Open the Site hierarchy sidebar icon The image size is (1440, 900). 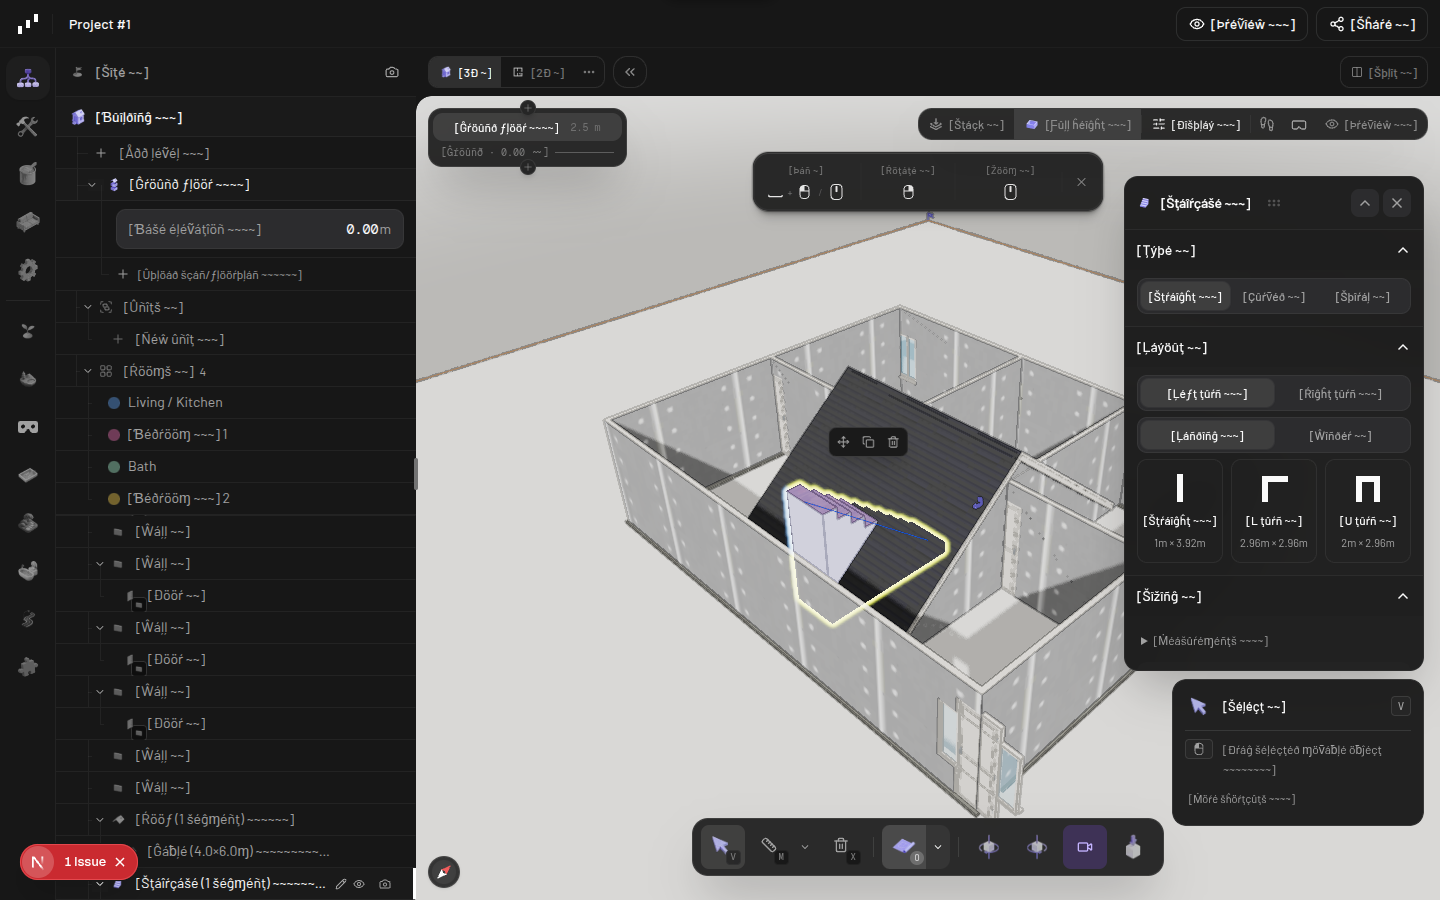pyautogui.click(x=28, y=78)
